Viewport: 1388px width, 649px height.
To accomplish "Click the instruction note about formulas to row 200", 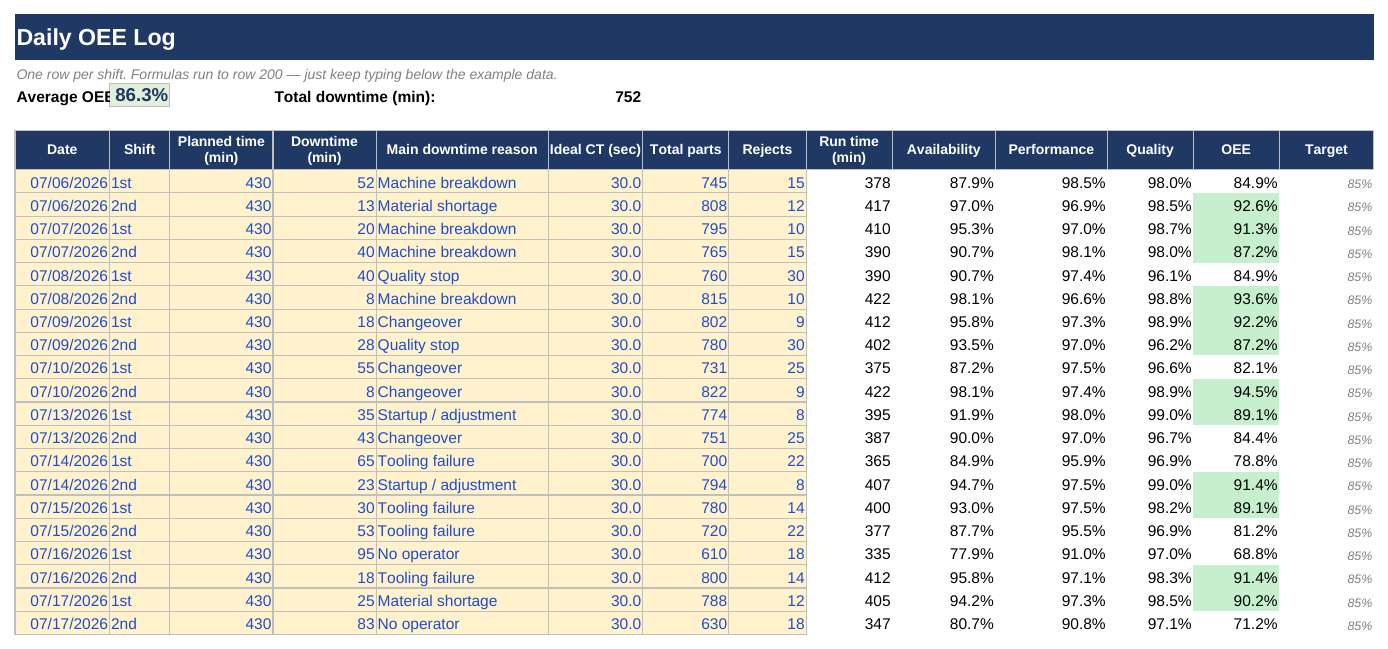I will point(287,74).
